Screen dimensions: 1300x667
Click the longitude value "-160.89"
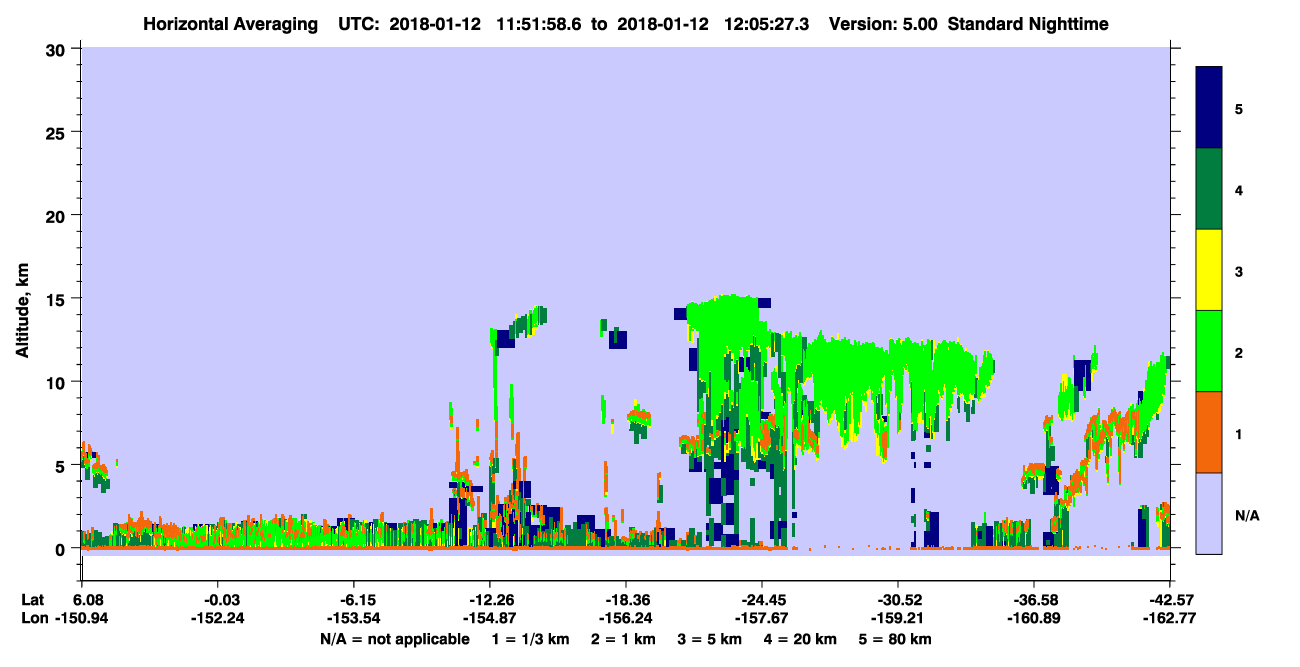click(x=1033, y=618)
